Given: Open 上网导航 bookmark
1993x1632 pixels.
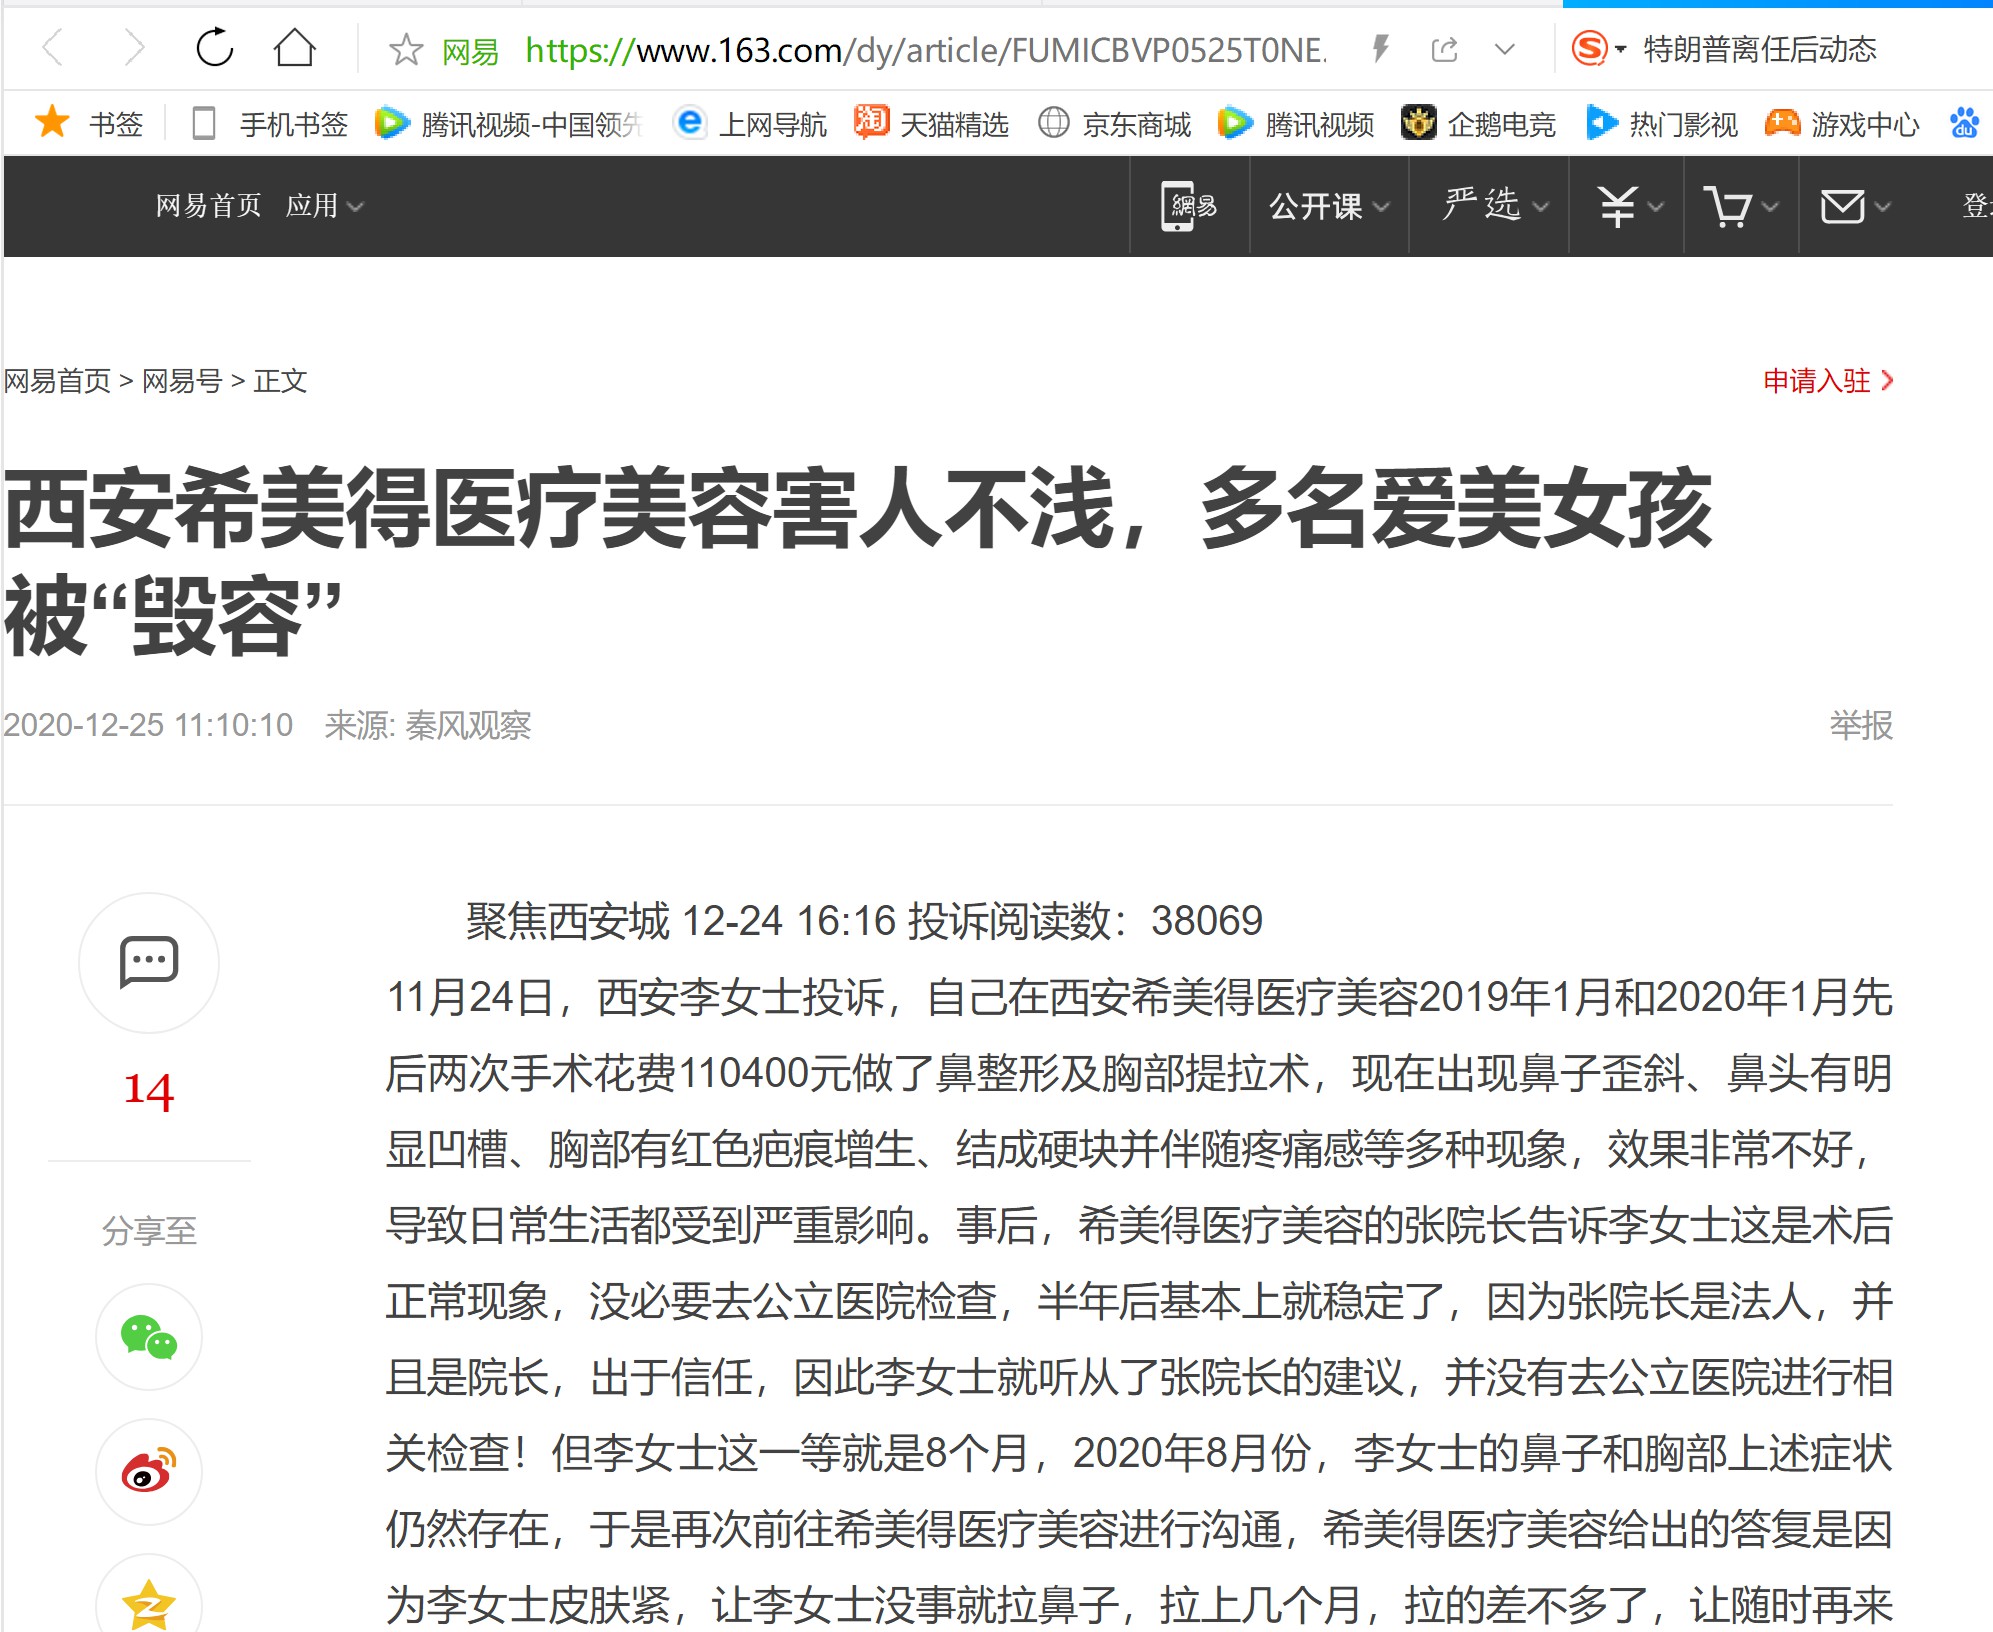Looking at the screenshot, I should point(751,124).
